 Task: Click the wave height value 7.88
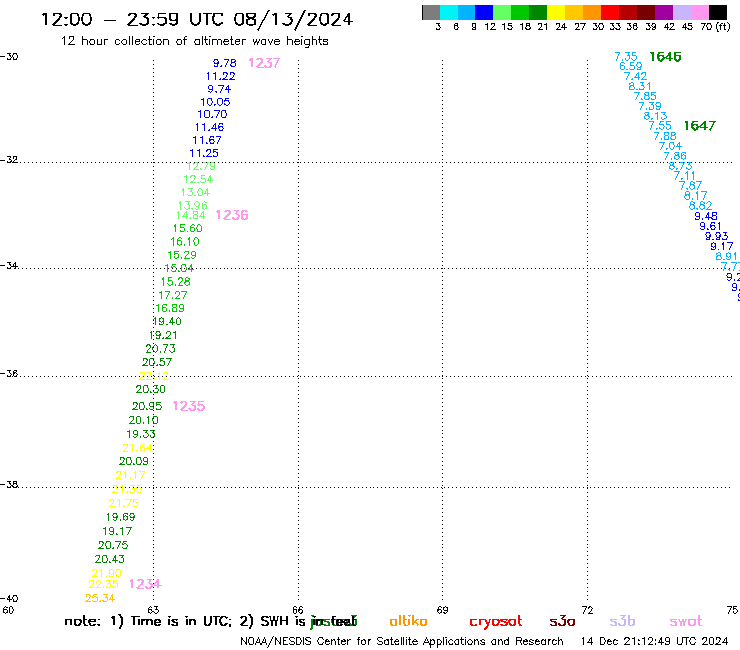[x=665, y=136]
